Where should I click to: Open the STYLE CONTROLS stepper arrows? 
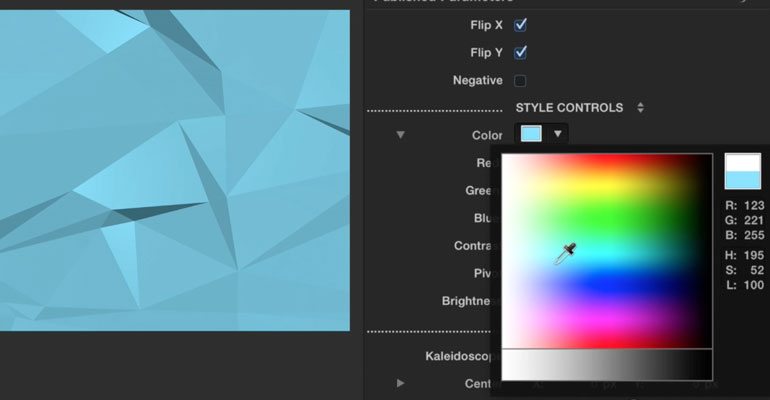640,107
